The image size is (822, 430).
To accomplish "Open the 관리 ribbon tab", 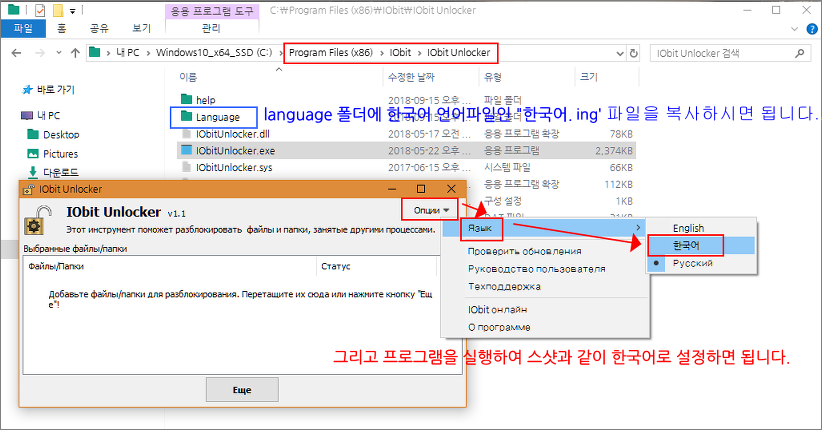I will [211, 28].
